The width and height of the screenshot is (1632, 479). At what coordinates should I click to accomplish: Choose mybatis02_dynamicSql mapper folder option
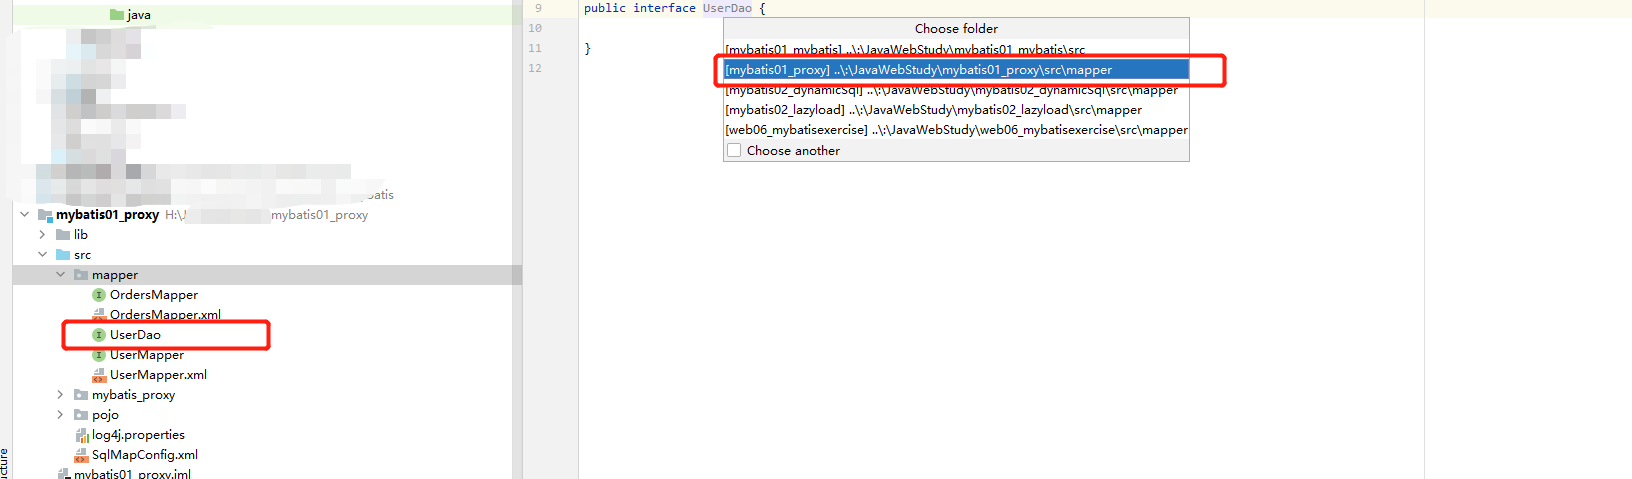pyautogui.click(x=956, y=90)
